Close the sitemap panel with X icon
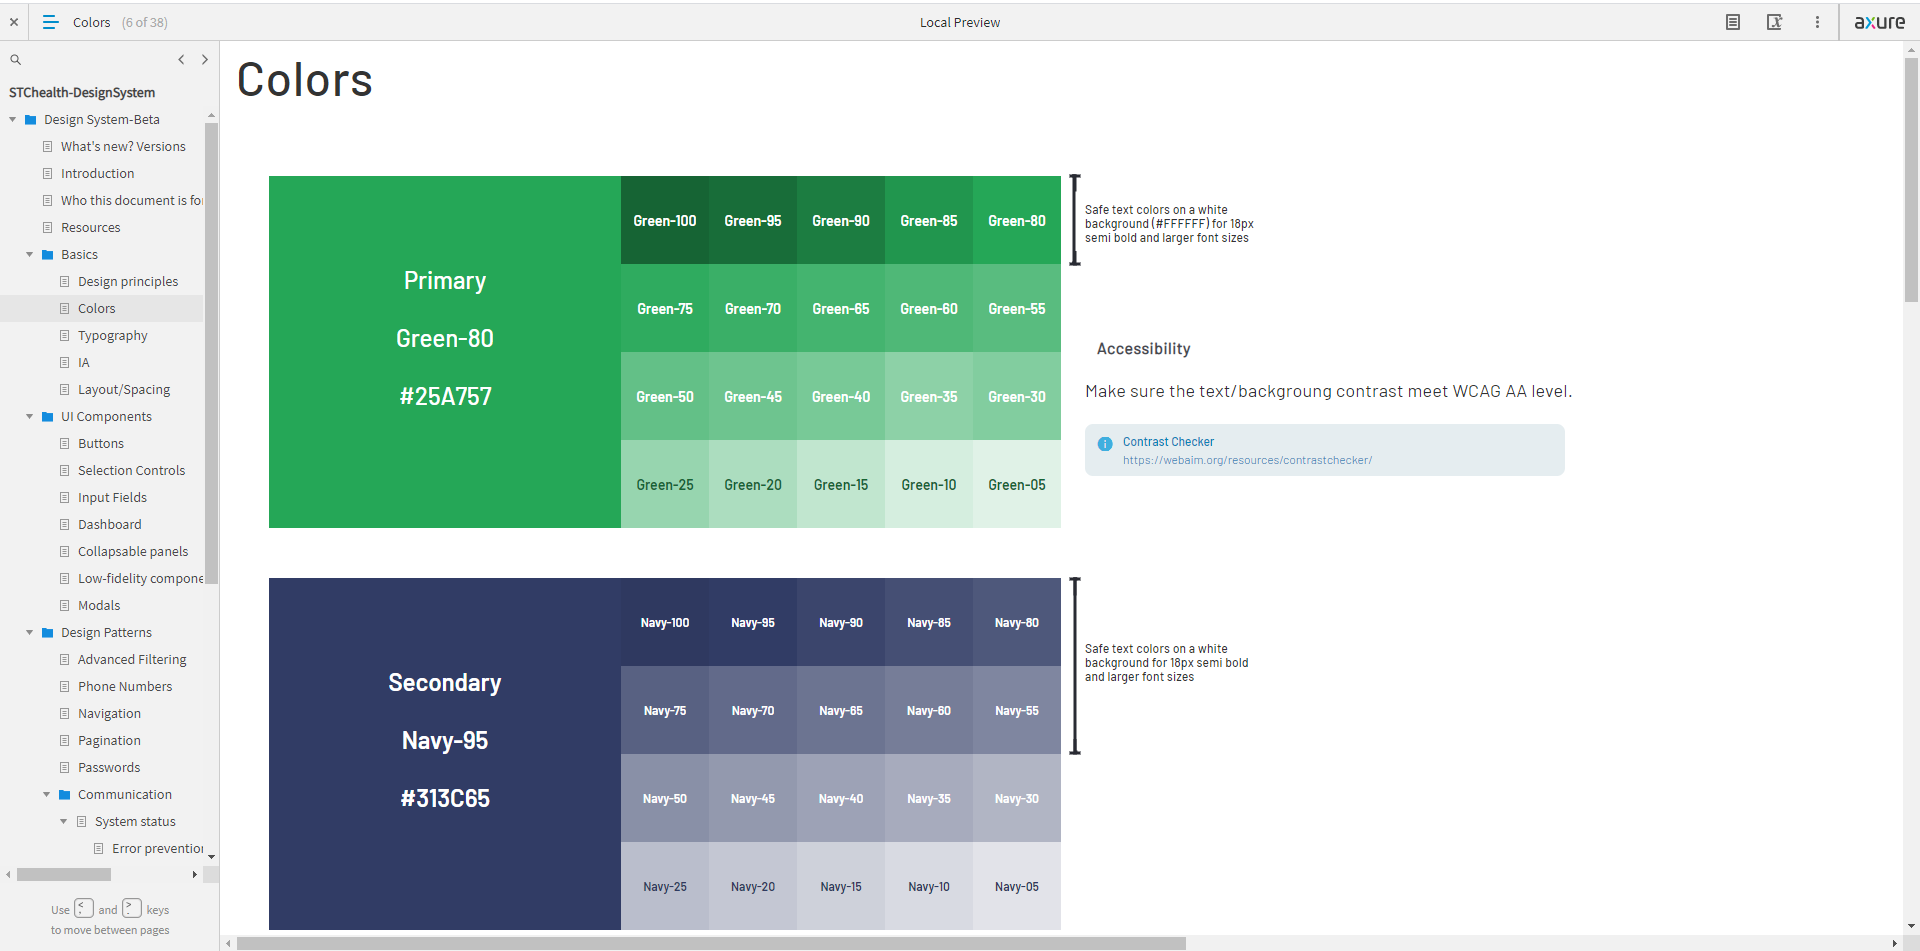Screen dimensions: 1920x951 [14, 22]
